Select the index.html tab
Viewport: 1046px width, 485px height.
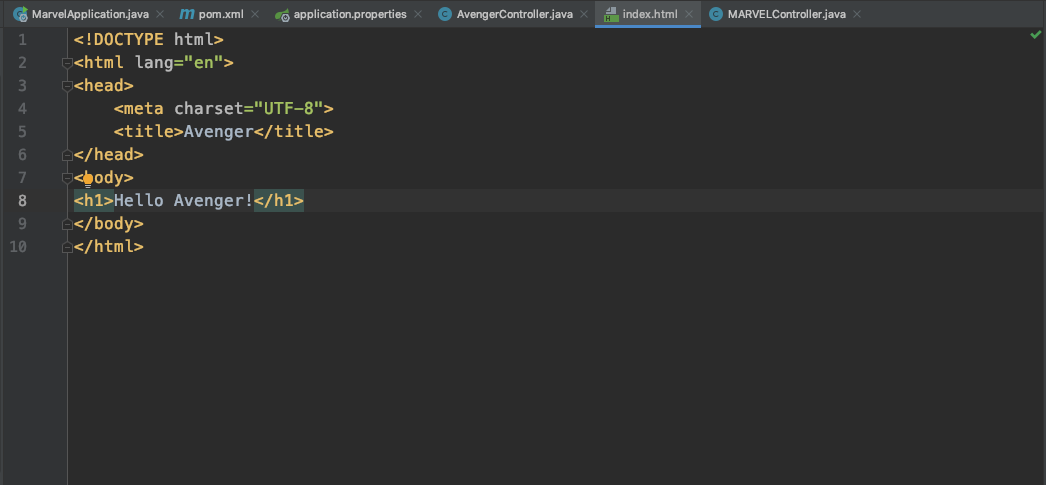[650, 14]
